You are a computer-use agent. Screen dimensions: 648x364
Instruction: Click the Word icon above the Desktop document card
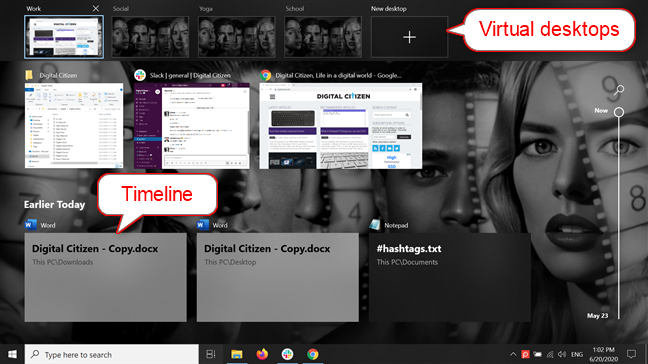coord(202,225)
